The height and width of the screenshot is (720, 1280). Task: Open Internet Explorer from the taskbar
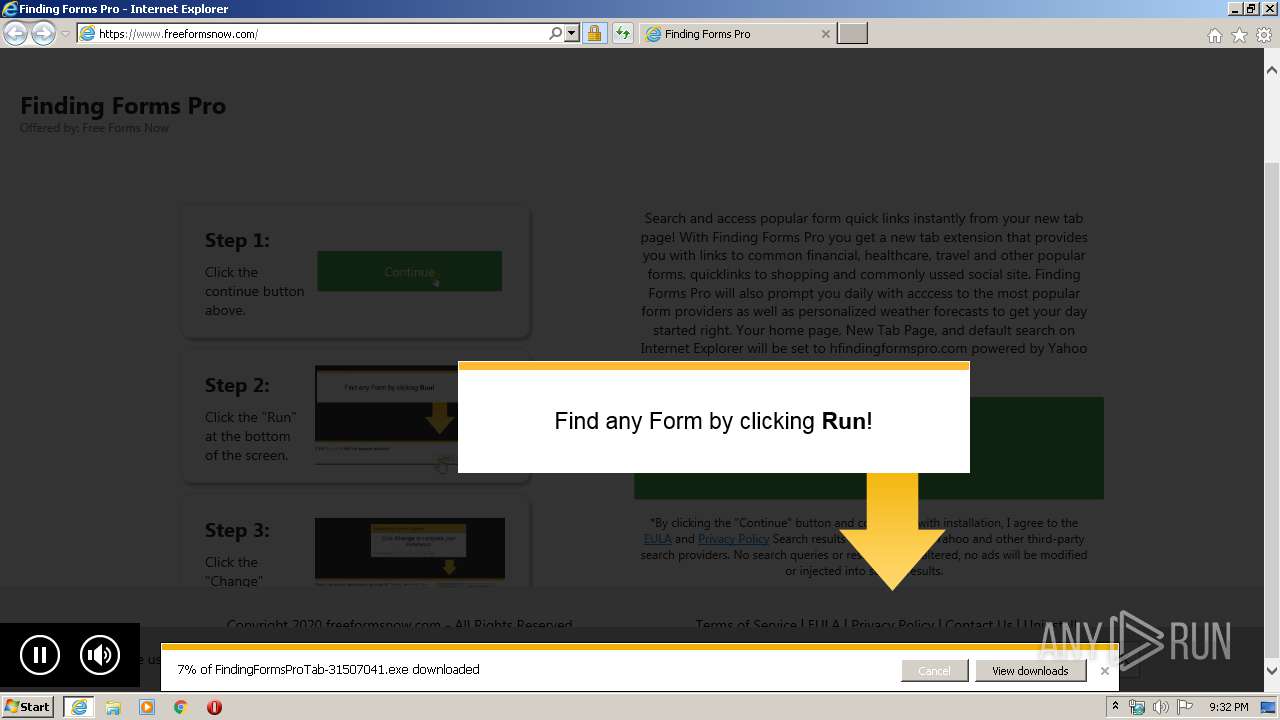(x=78, y=707)
